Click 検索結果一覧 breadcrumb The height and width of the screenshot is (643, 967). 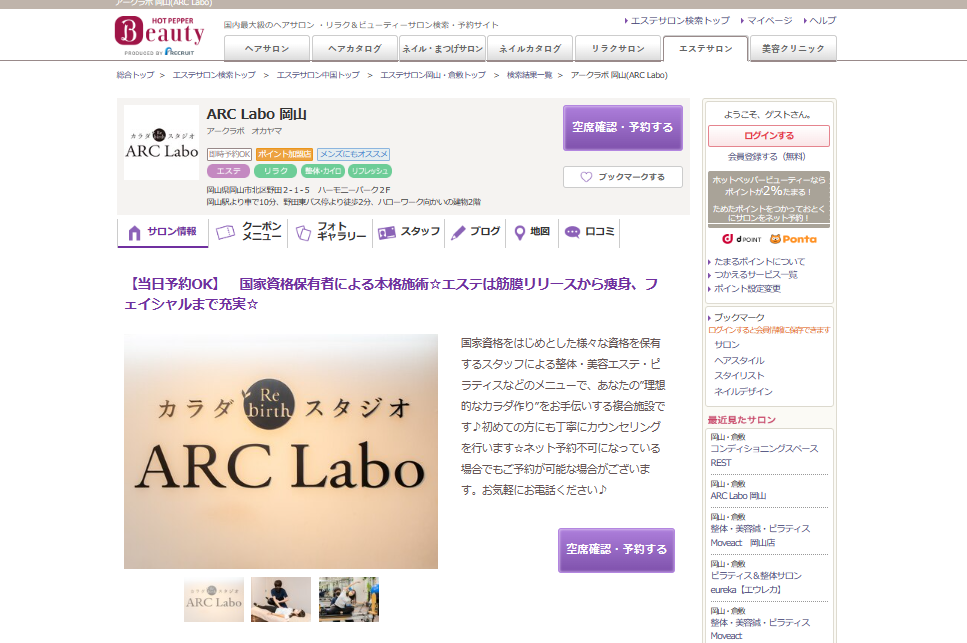click(x=529, y=75)
